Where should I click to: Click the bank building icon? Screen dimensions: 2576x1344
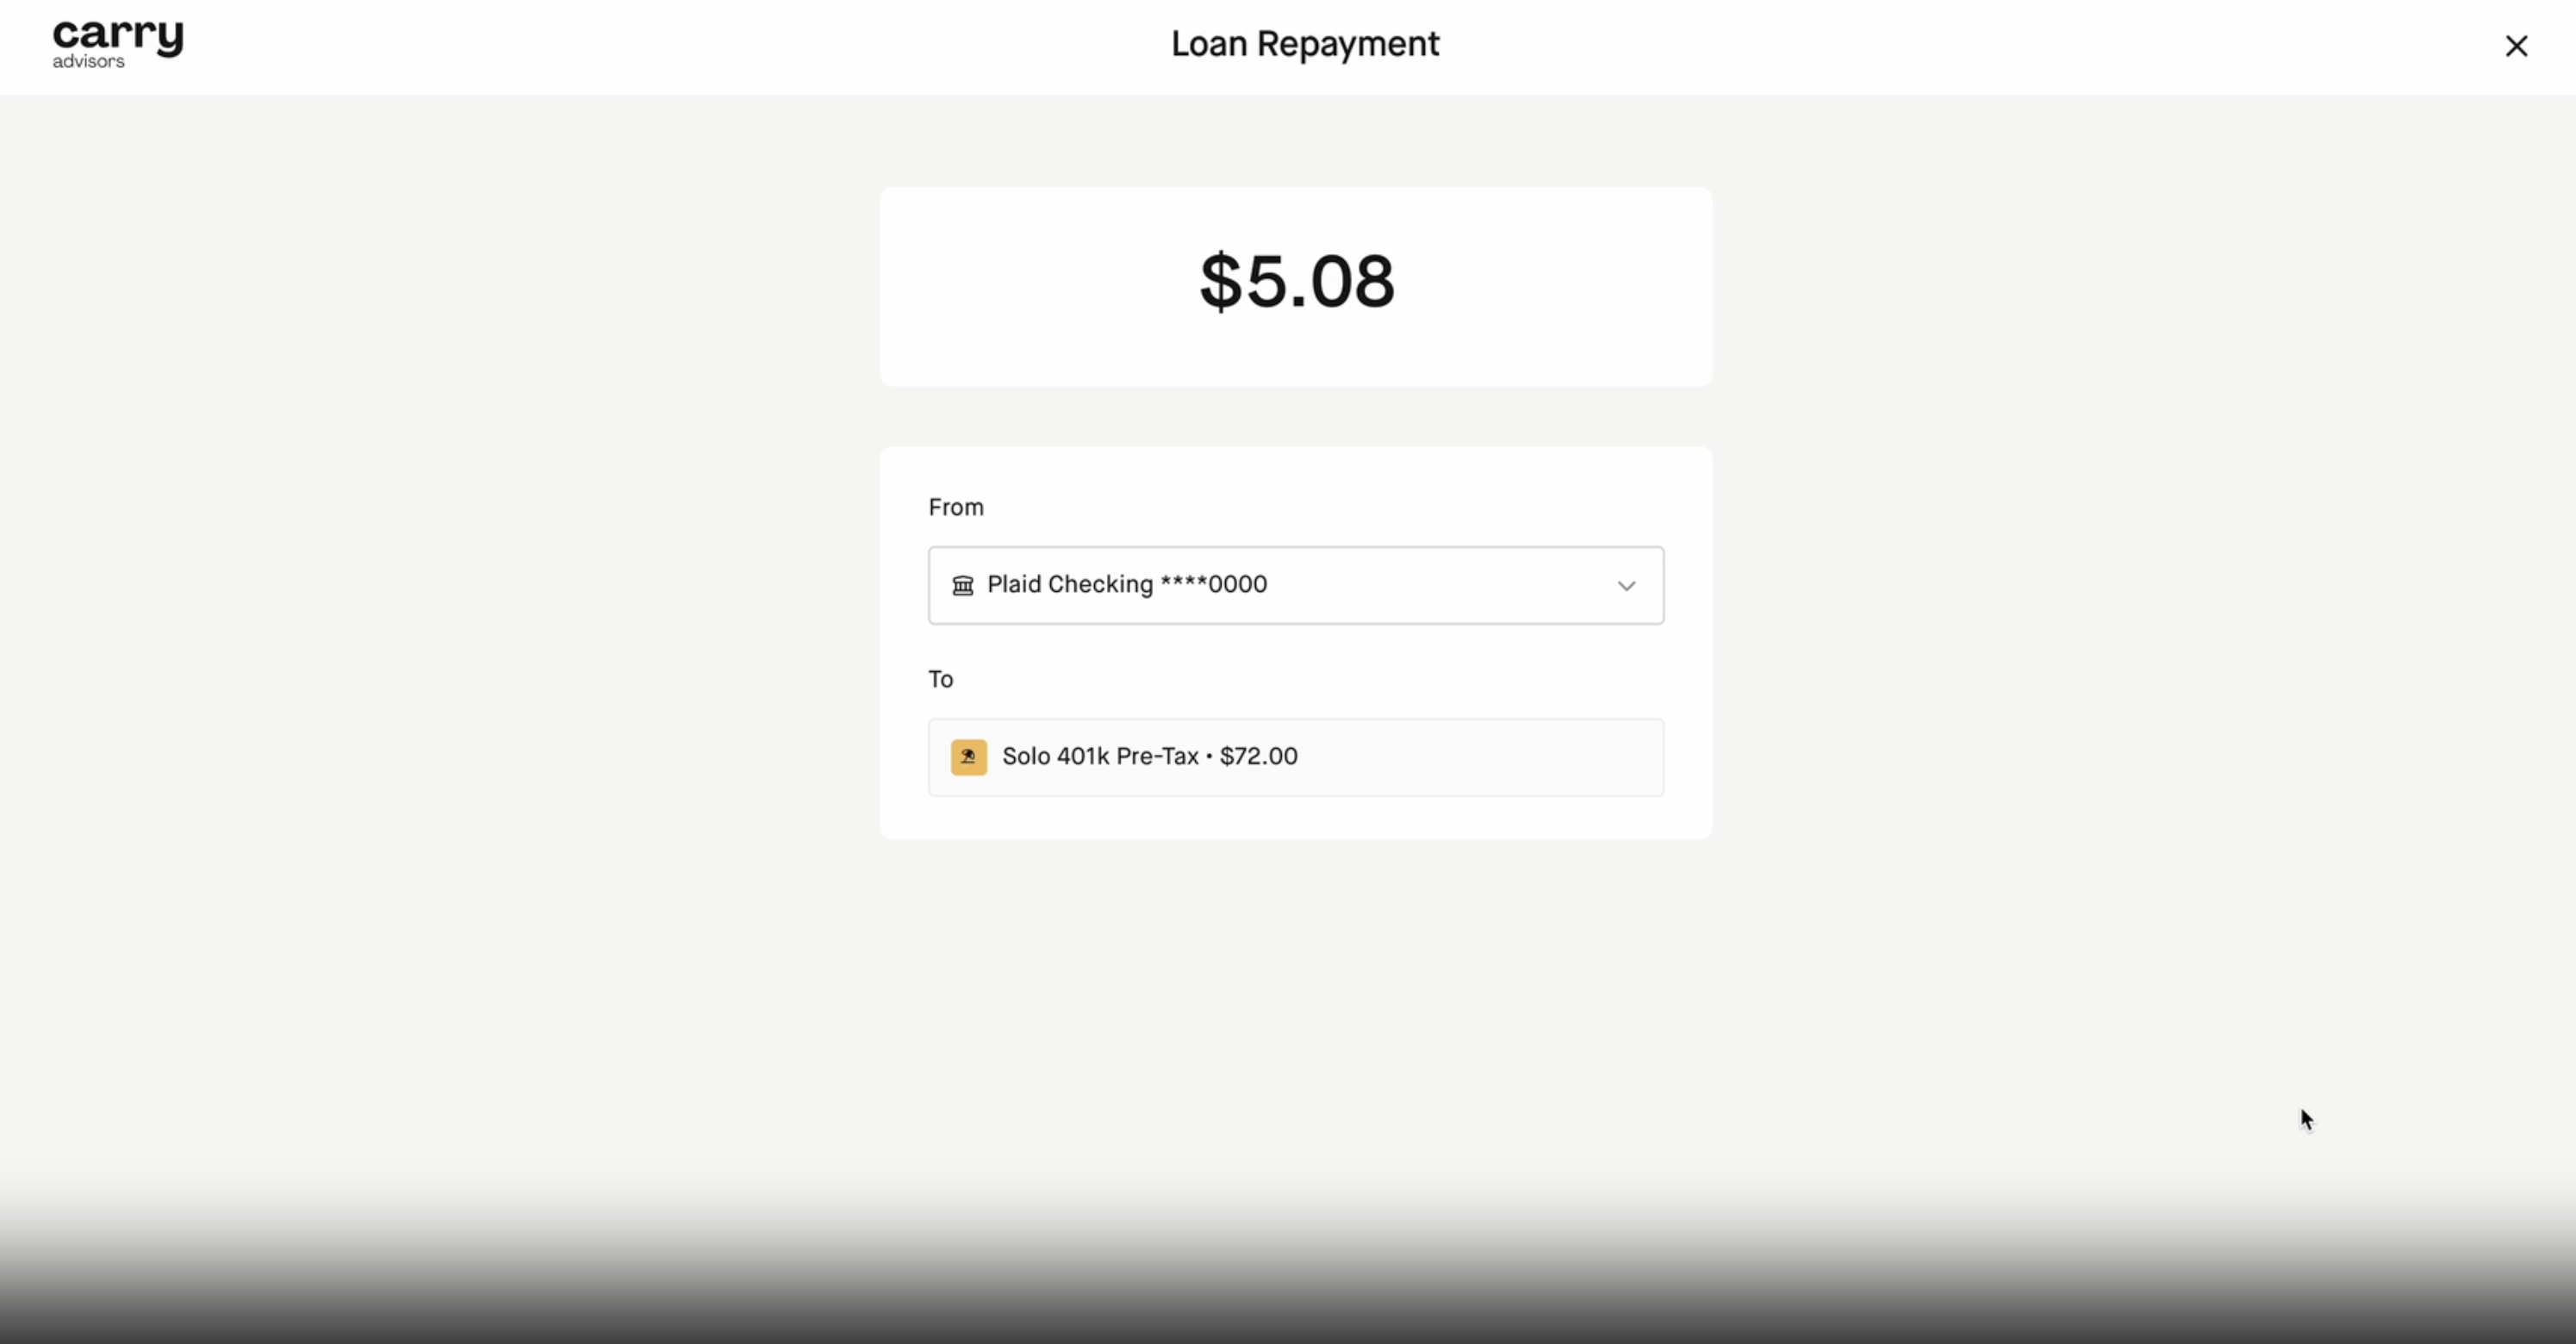click(962, 585)
